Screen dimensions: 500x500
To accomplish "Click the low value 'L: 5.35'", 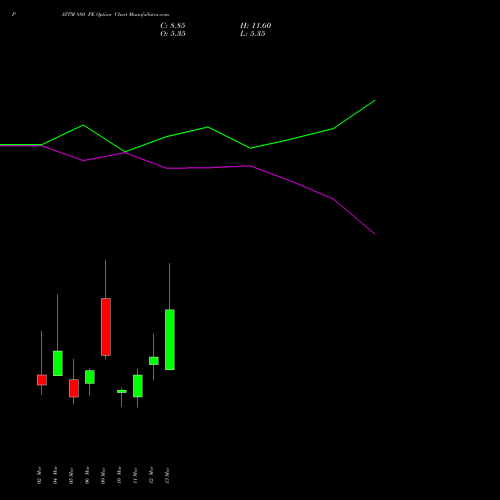I will pyautogui.click(x=253, y=34).
